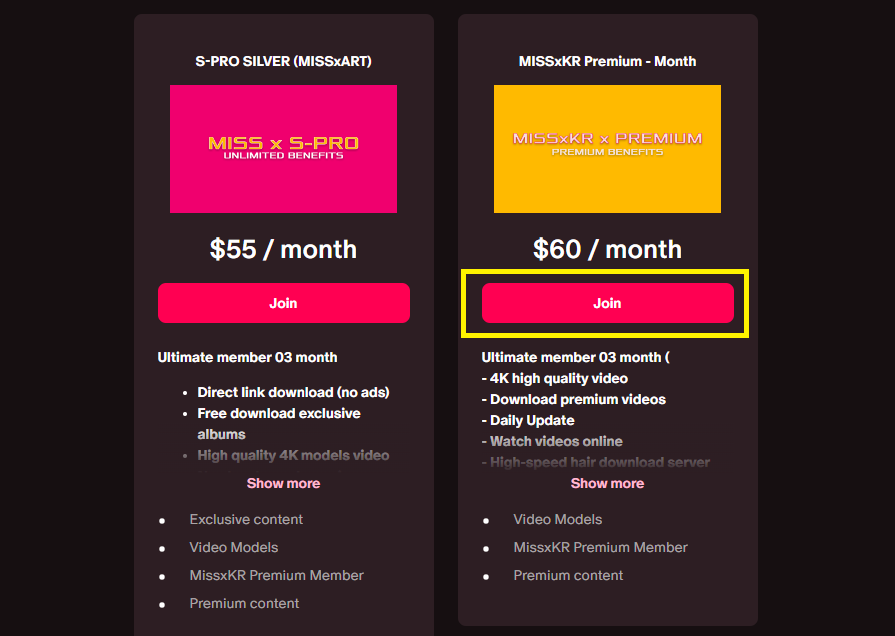Expand Show more in MISSxKR Premium card
This screenshot has width=895, height=636.
click(x=607, y=483)
